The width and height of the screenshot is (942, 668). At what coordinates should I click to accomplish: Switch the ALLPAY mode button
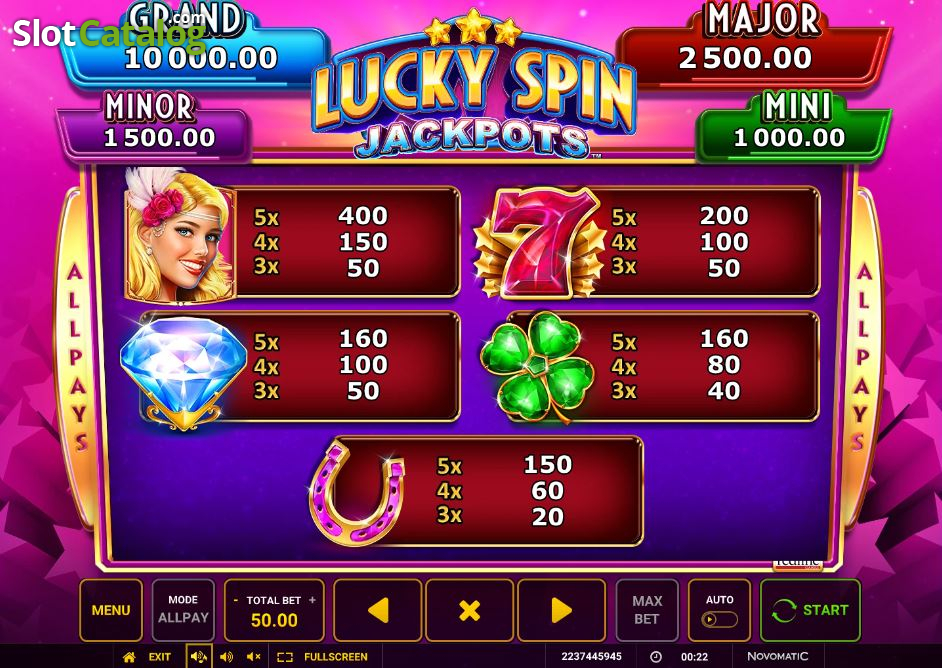183,610
